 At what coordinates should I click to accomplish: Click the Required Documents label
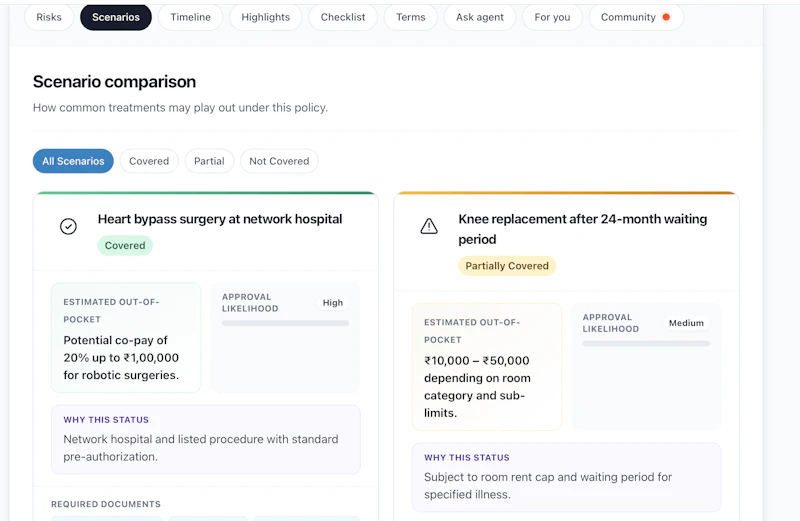click(x=106, y=504)
